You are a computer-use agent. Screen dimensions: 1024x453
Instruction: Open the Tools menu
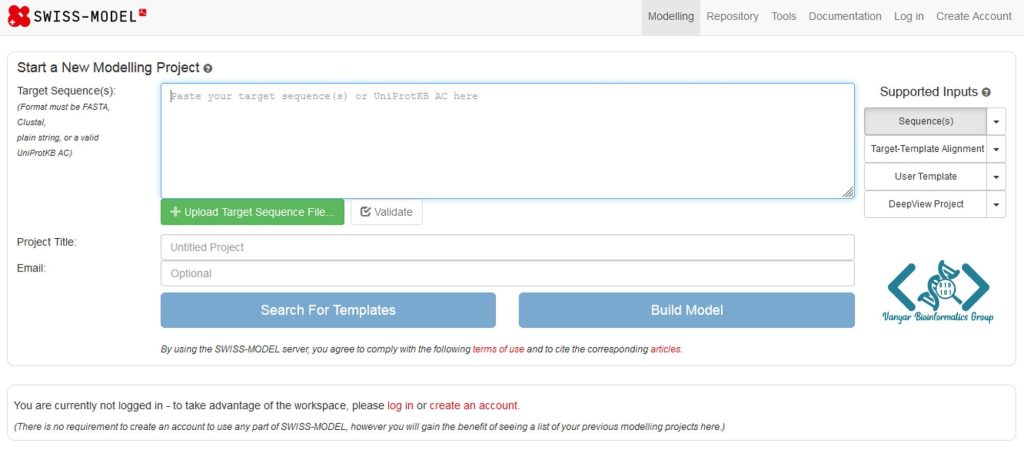point(783,17)
